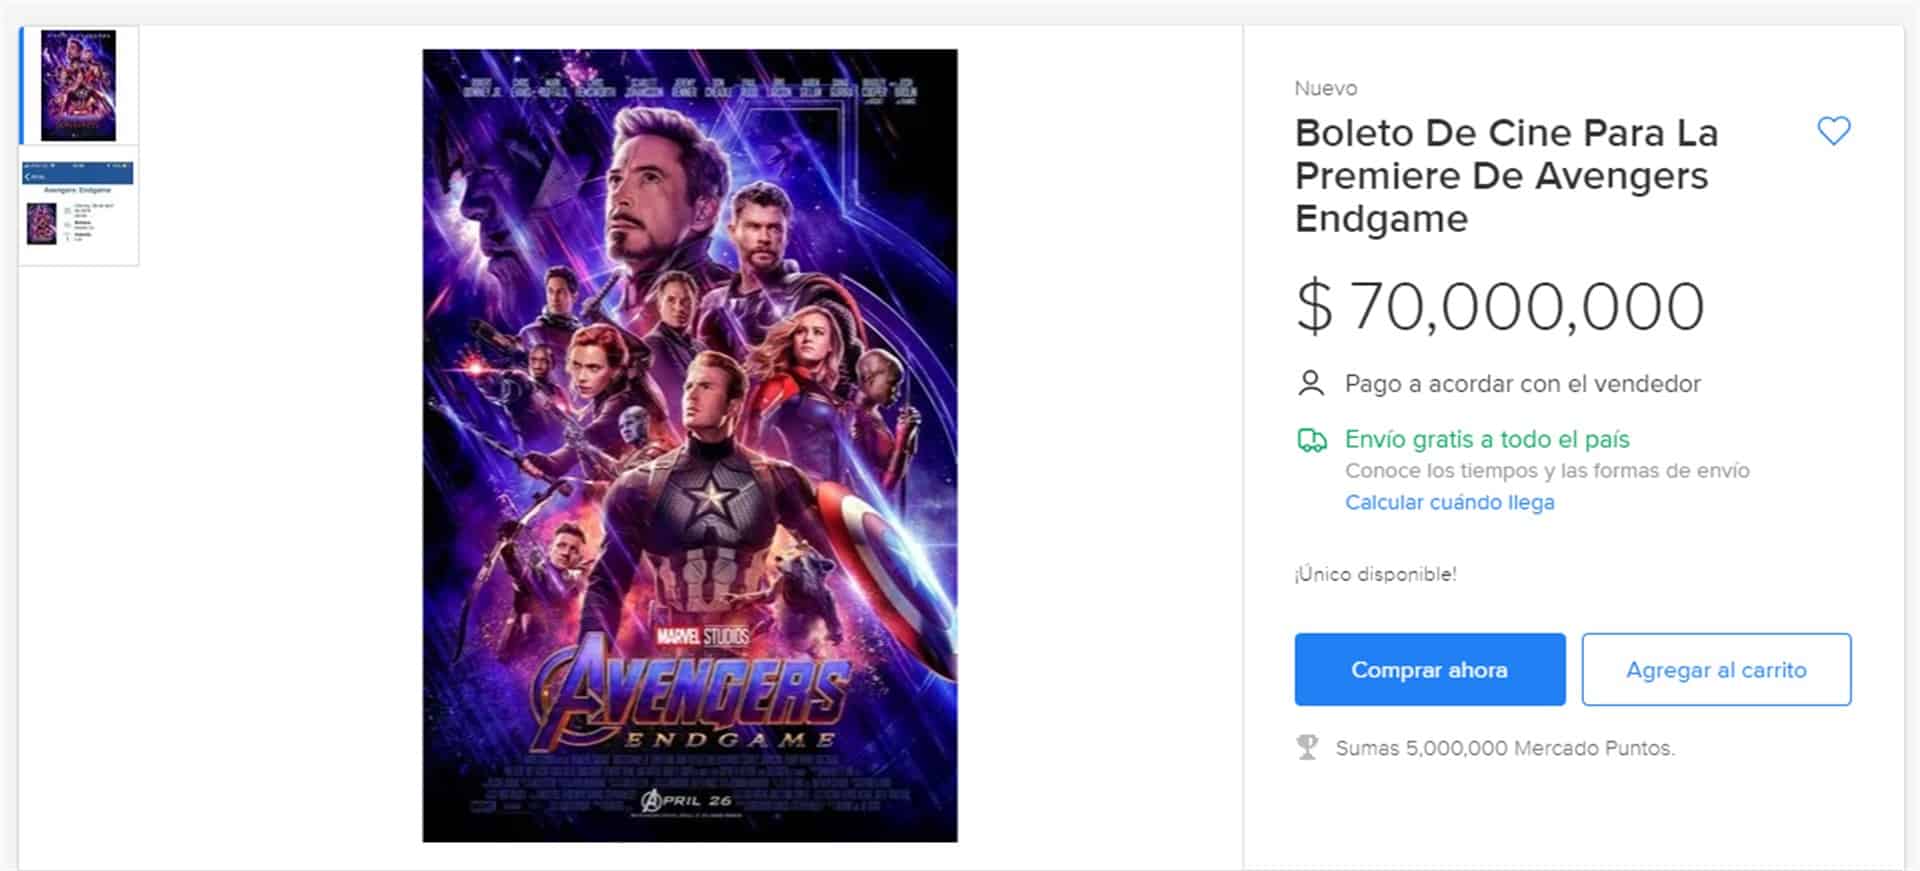
Task: Open the Calcular cuándo llega link
Action: coord(1449,503)
